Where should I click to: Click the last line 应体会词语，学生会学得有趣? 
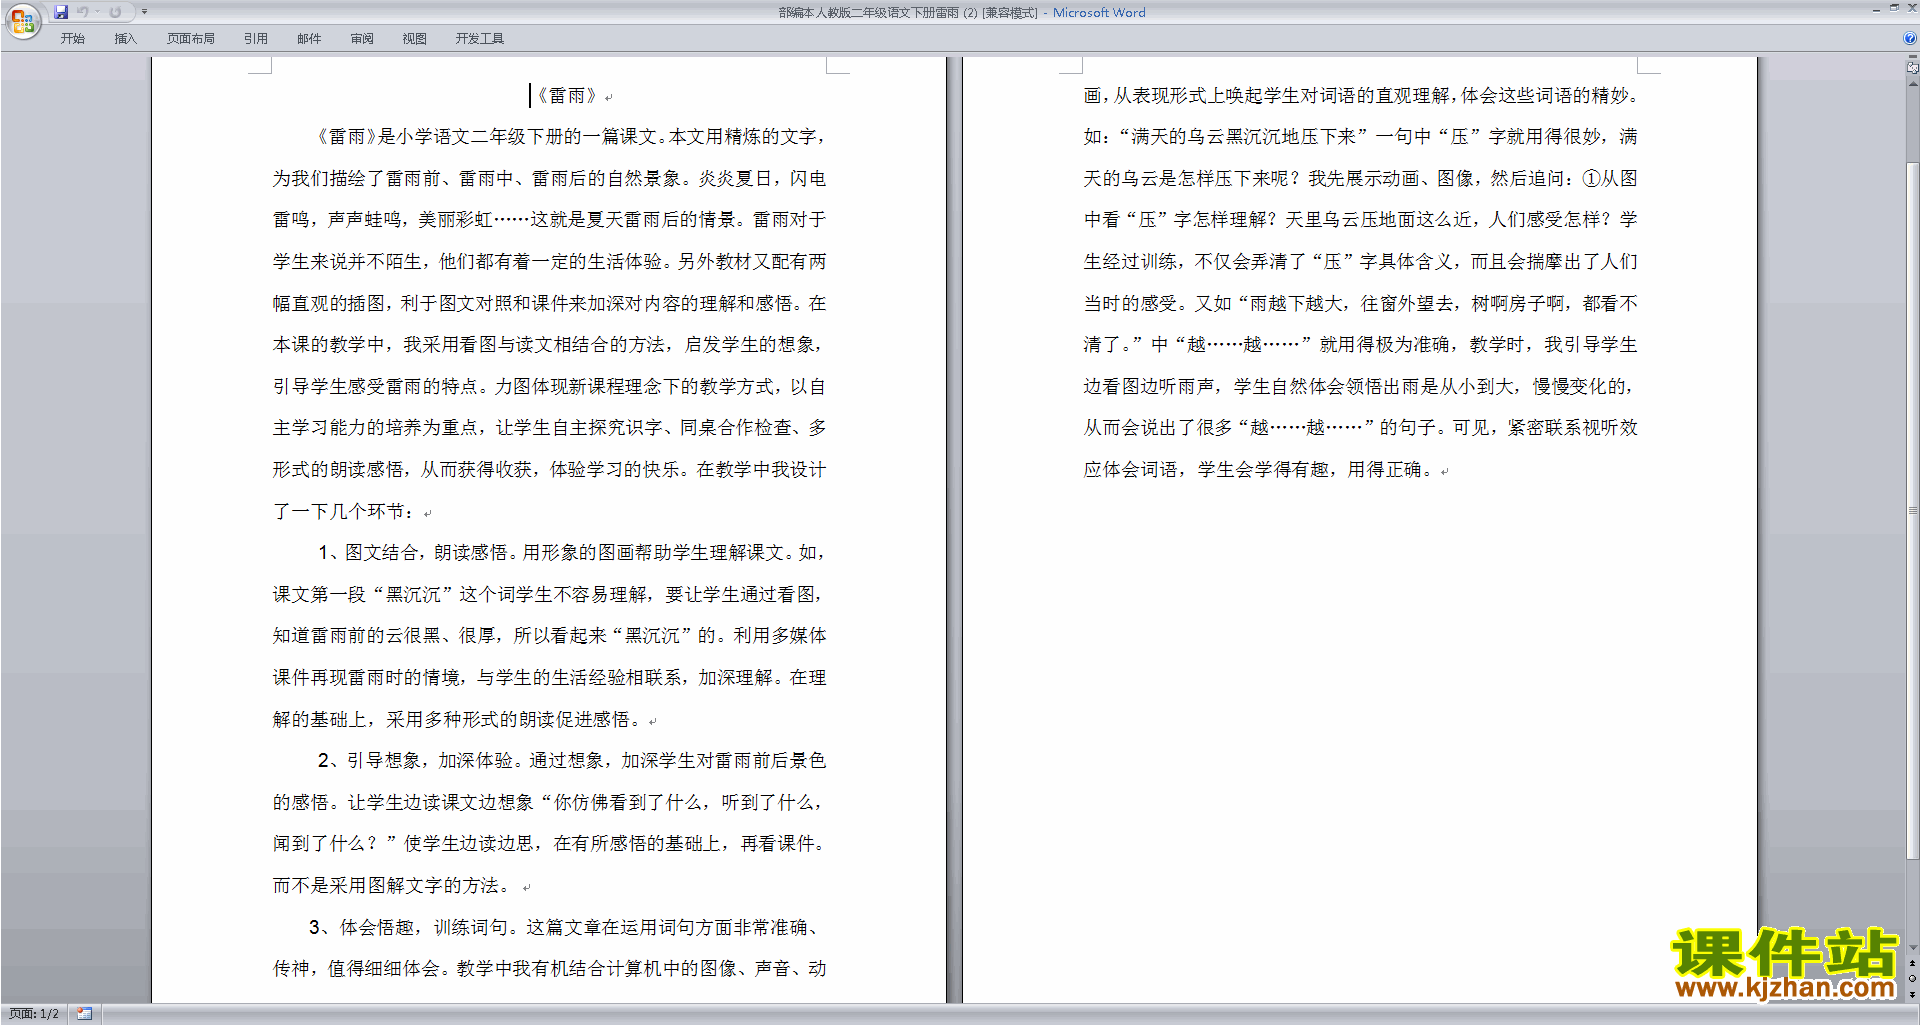point(1259,470)
